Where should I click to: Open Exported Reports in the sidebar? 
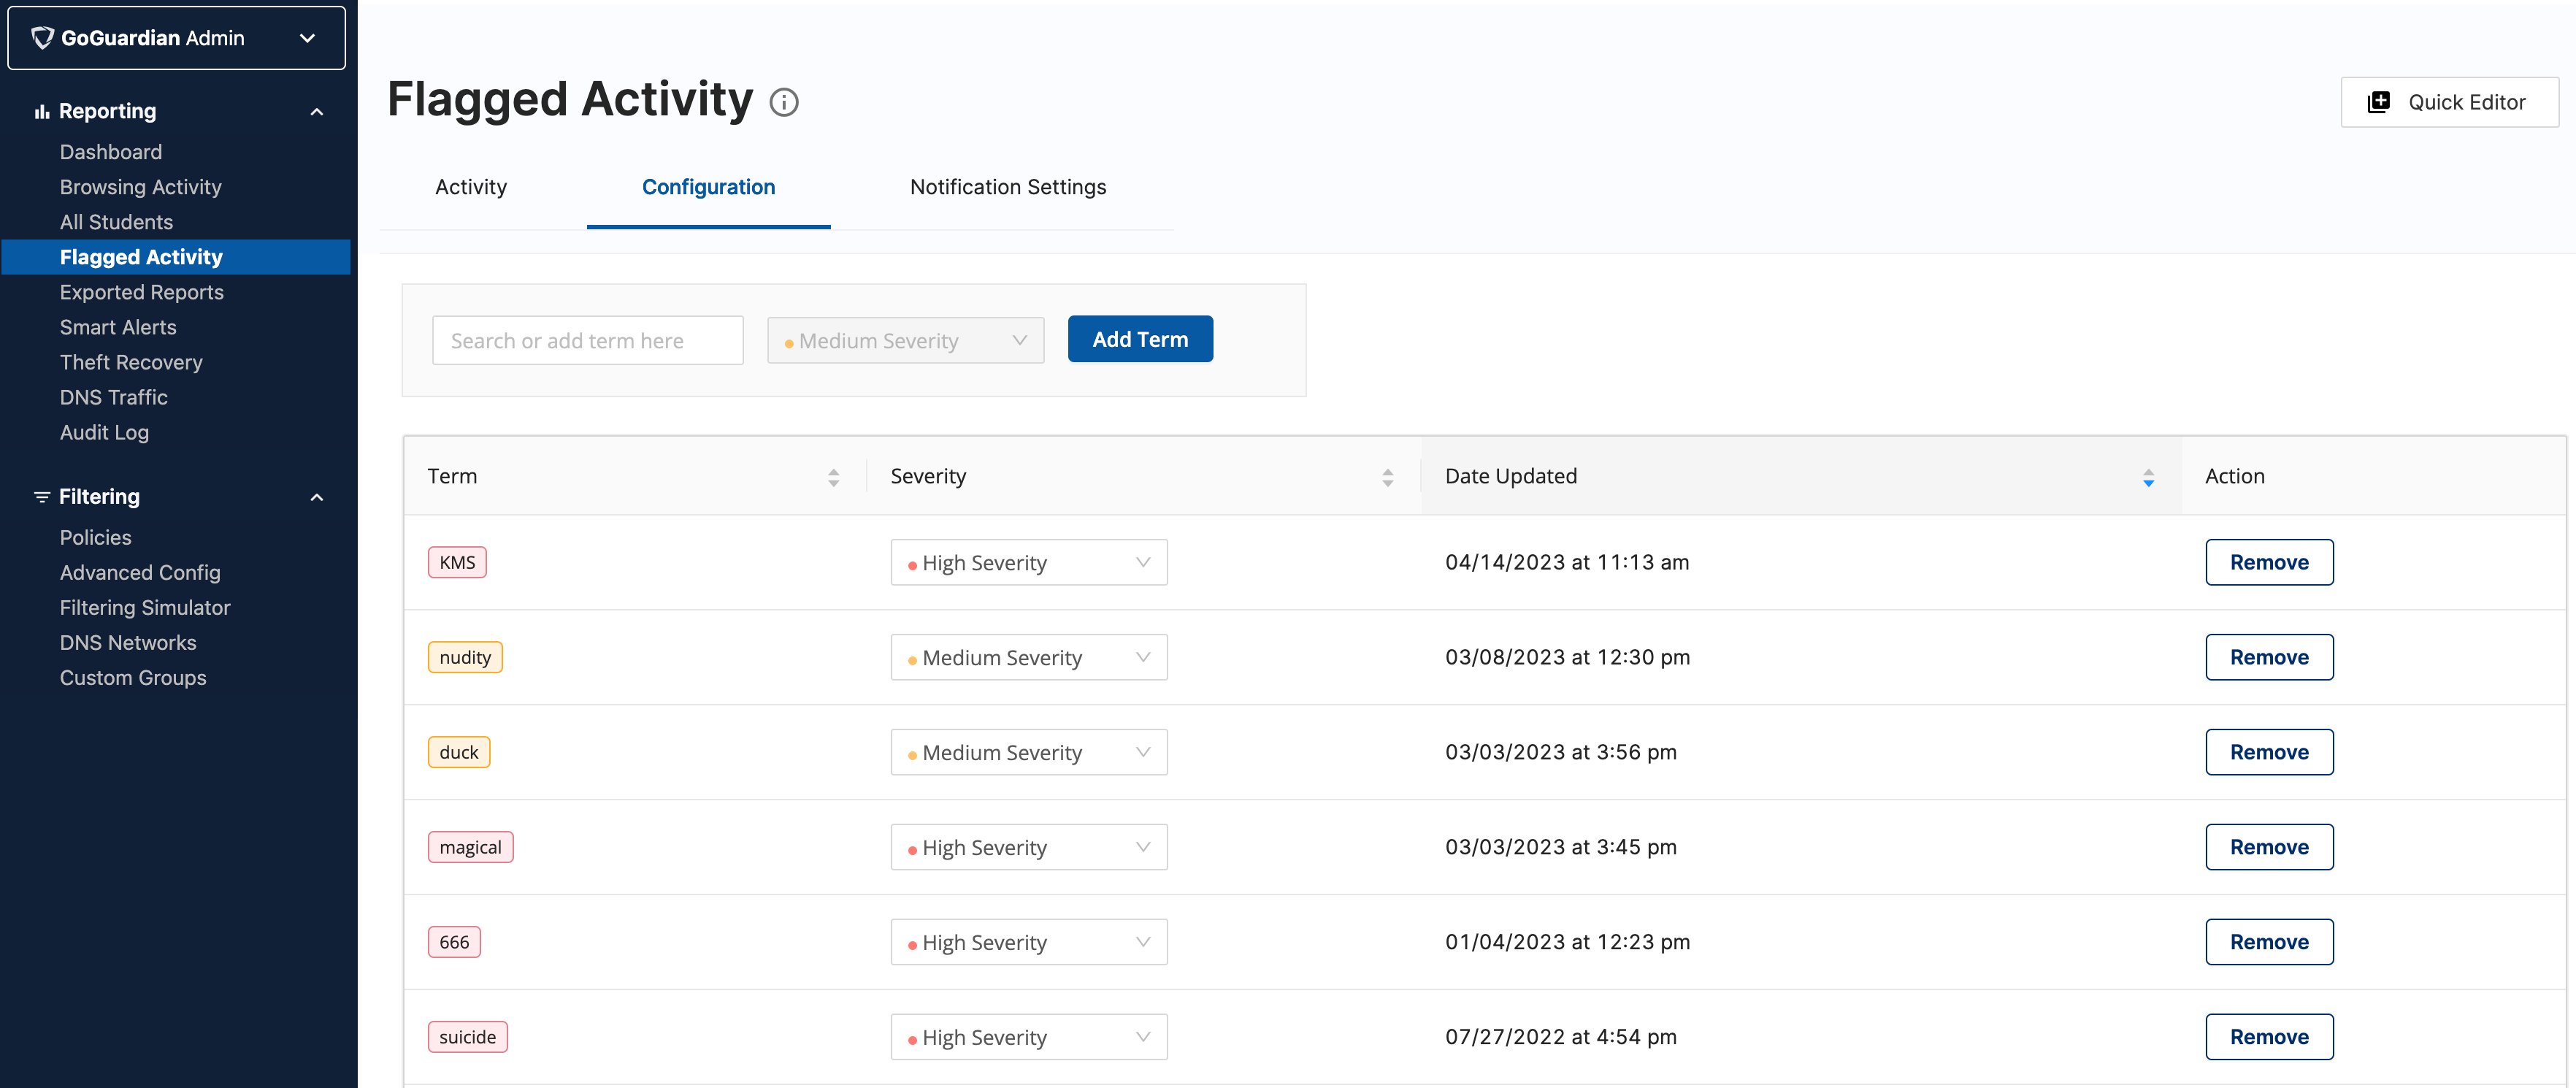click(141, 292)
